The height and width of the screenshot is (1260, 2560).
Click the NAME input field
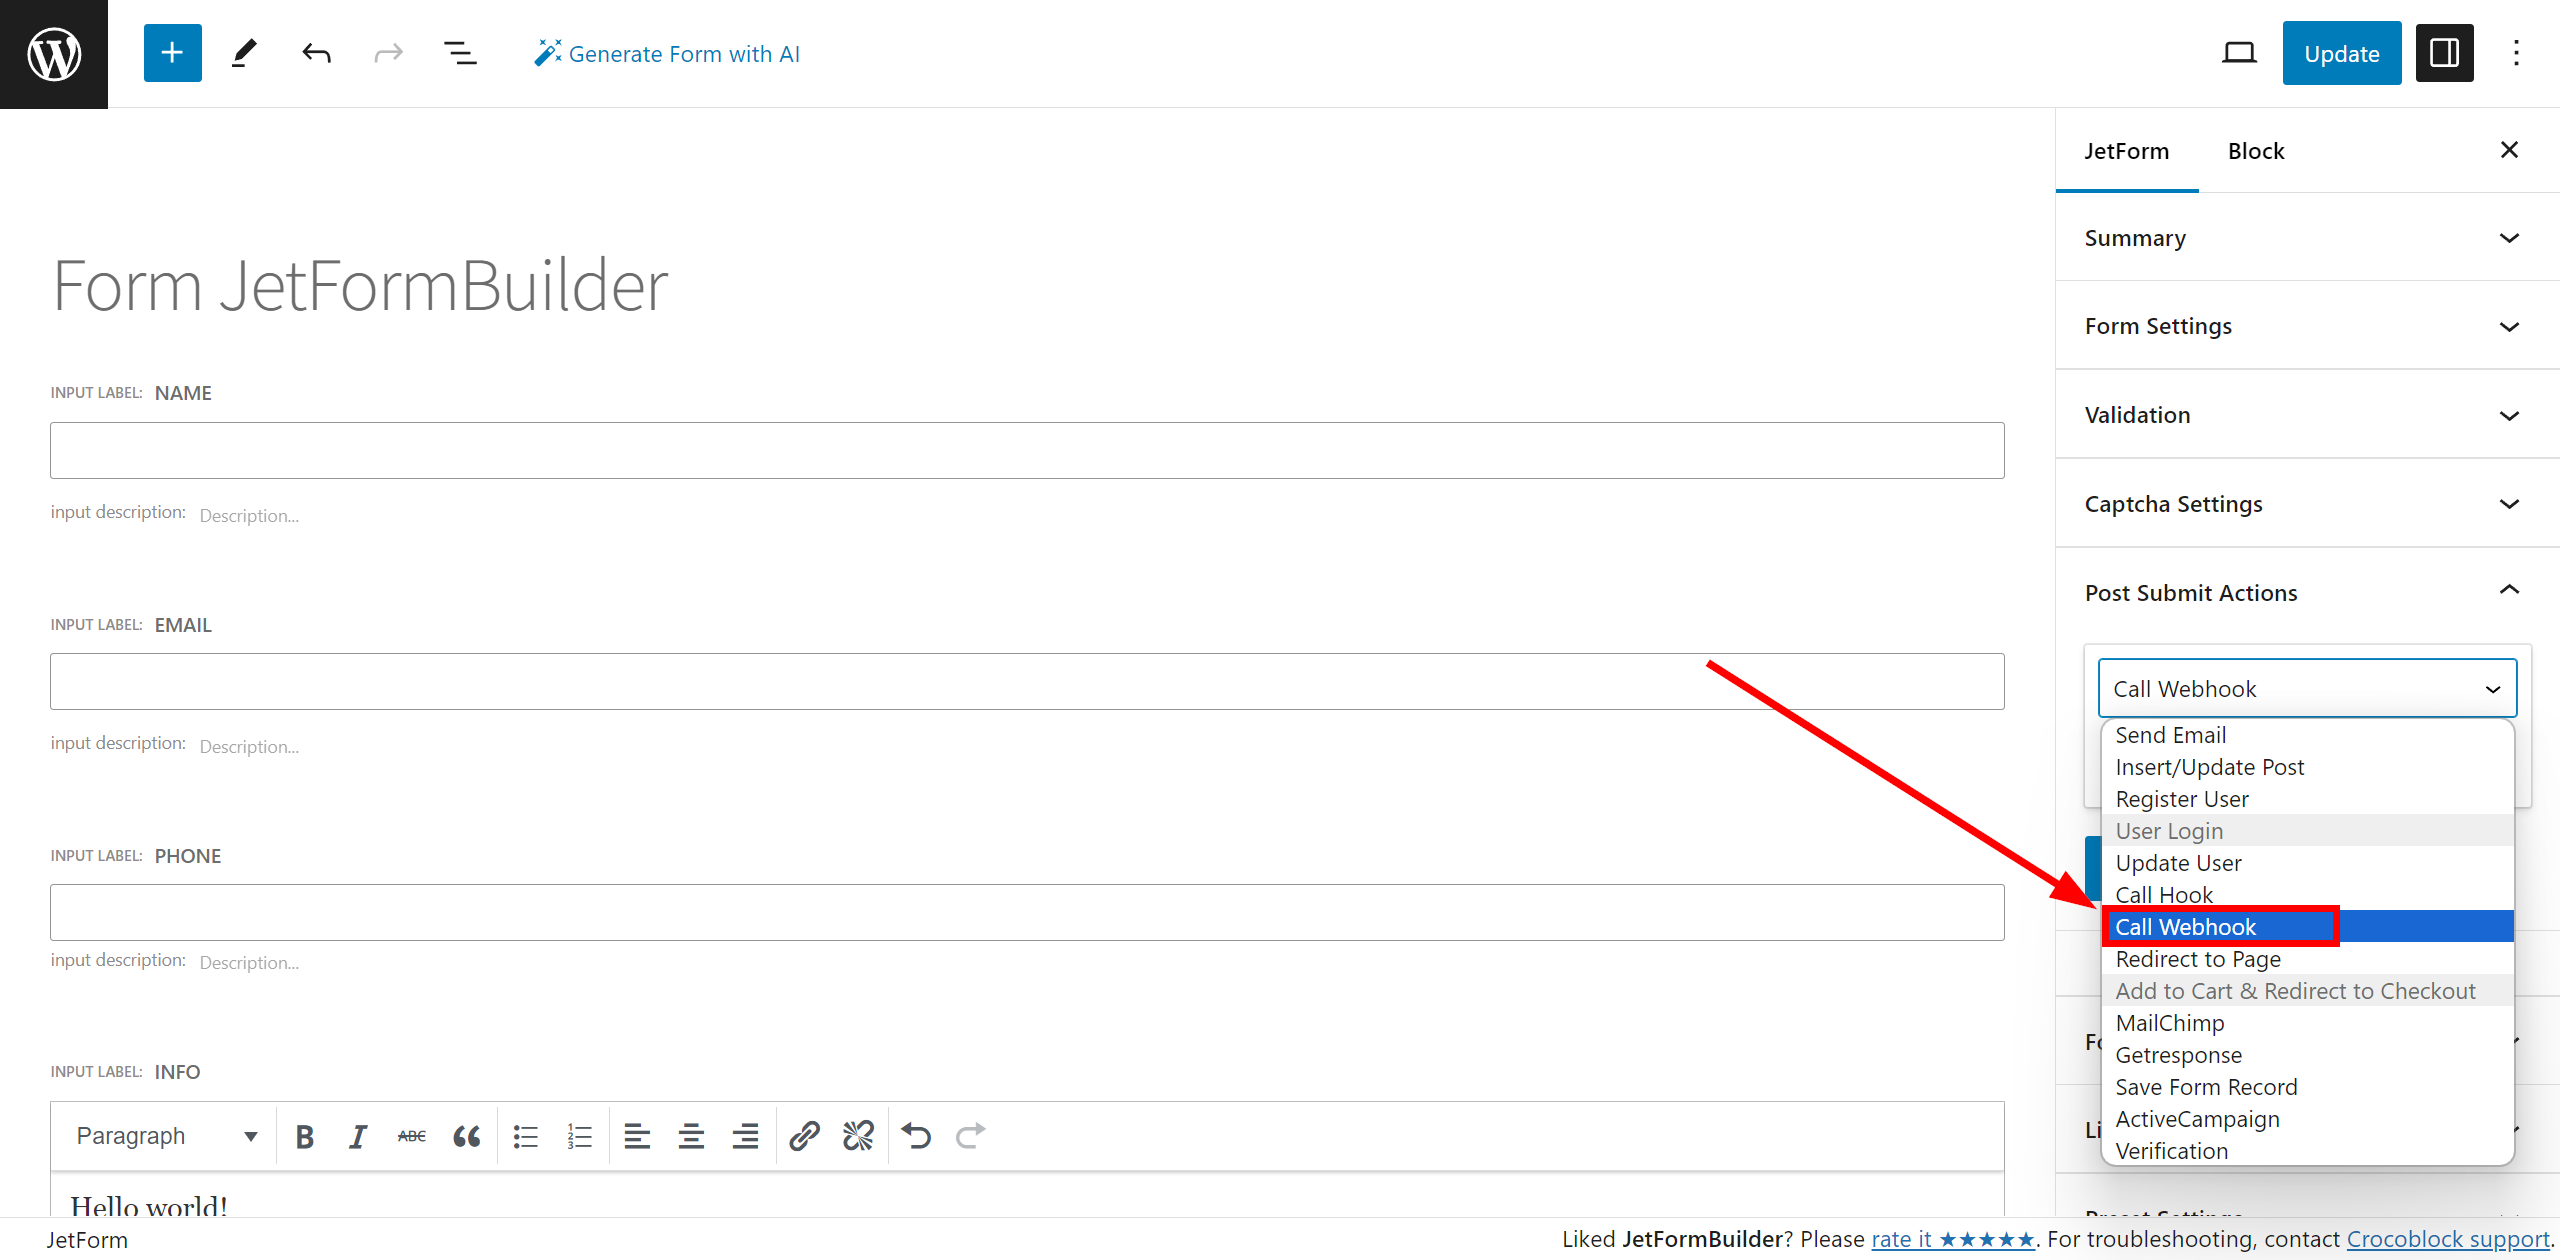tap(1027, 450)
